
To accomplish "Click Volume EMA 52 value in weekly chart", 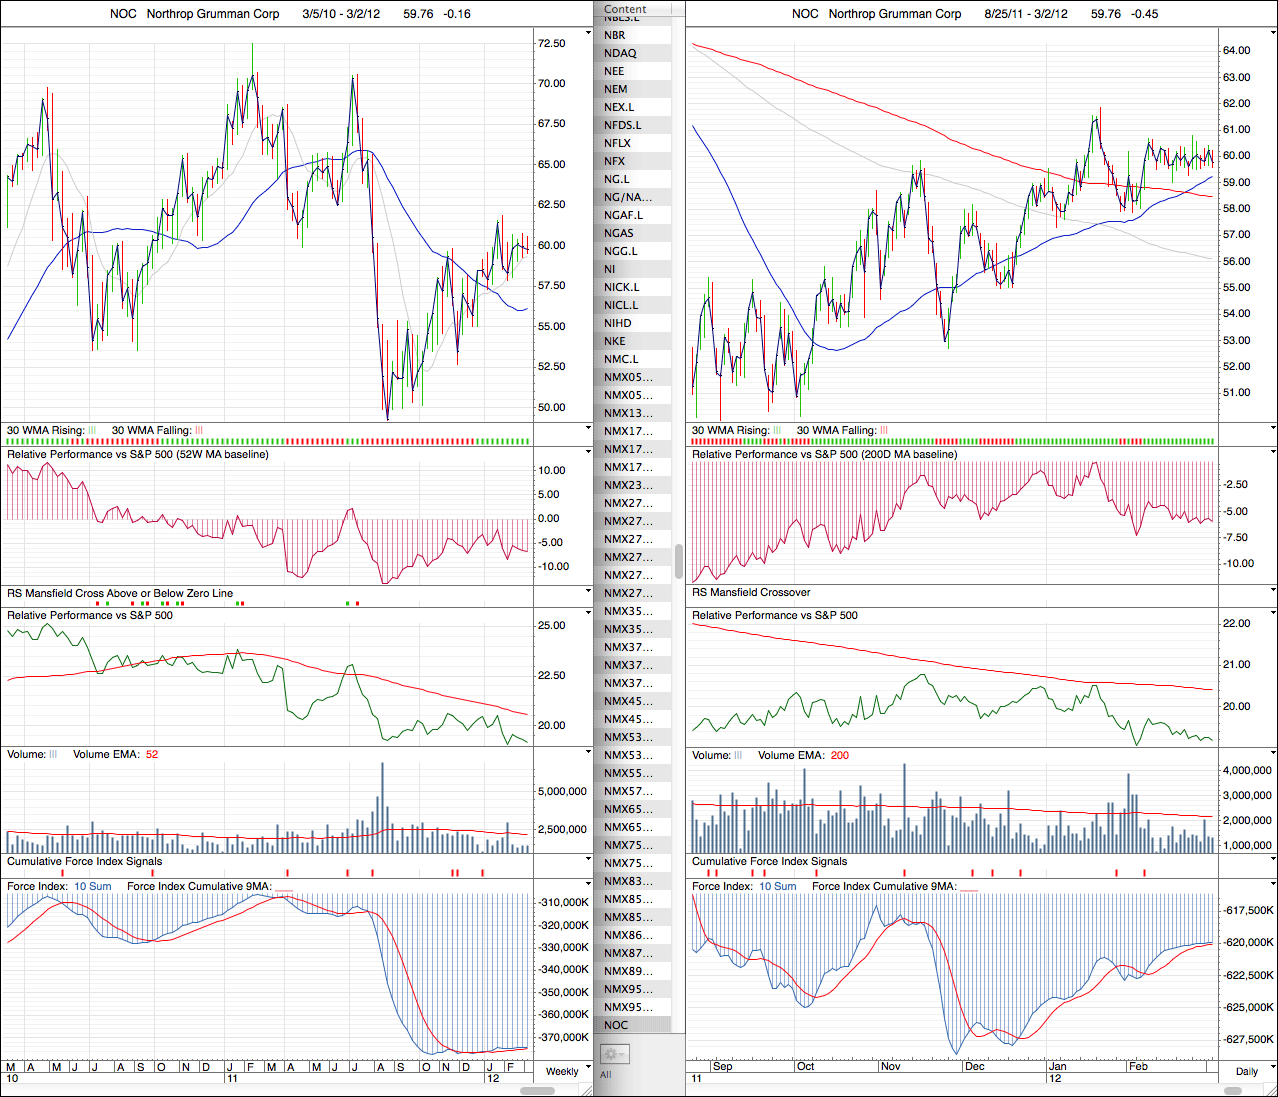I will (x=152, y=754).
